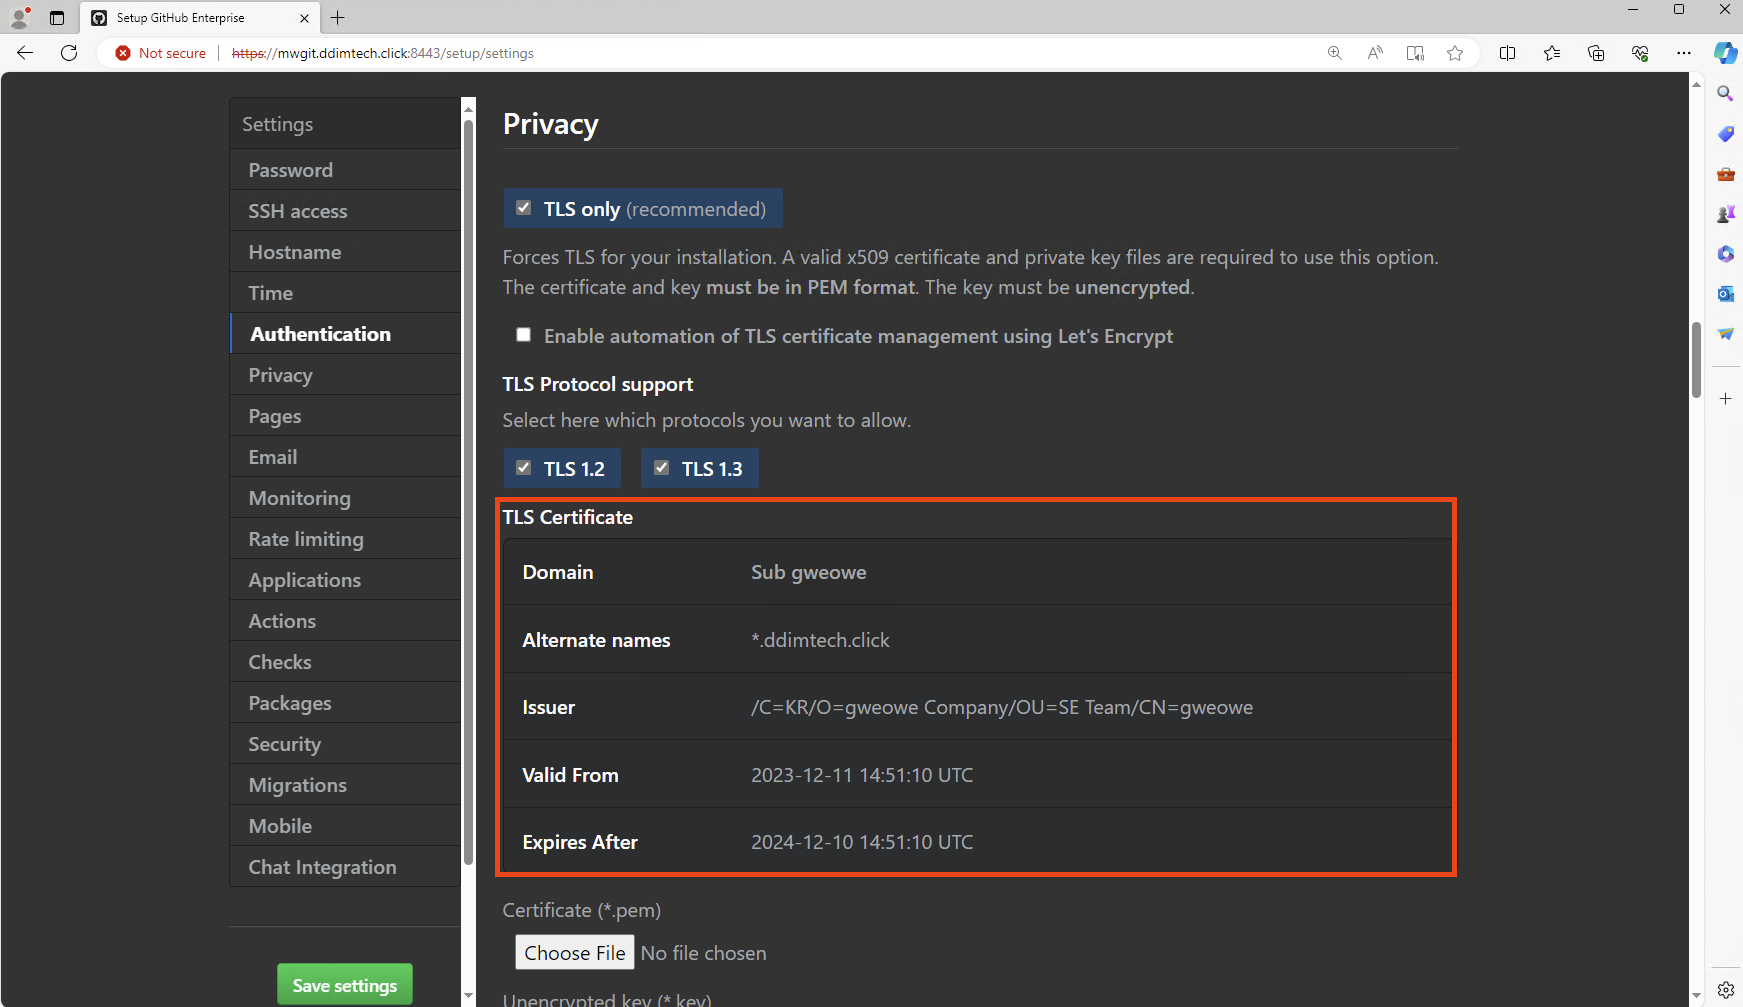
Task: Select Privacy in settings sidebar
Action: coord(345,375)
